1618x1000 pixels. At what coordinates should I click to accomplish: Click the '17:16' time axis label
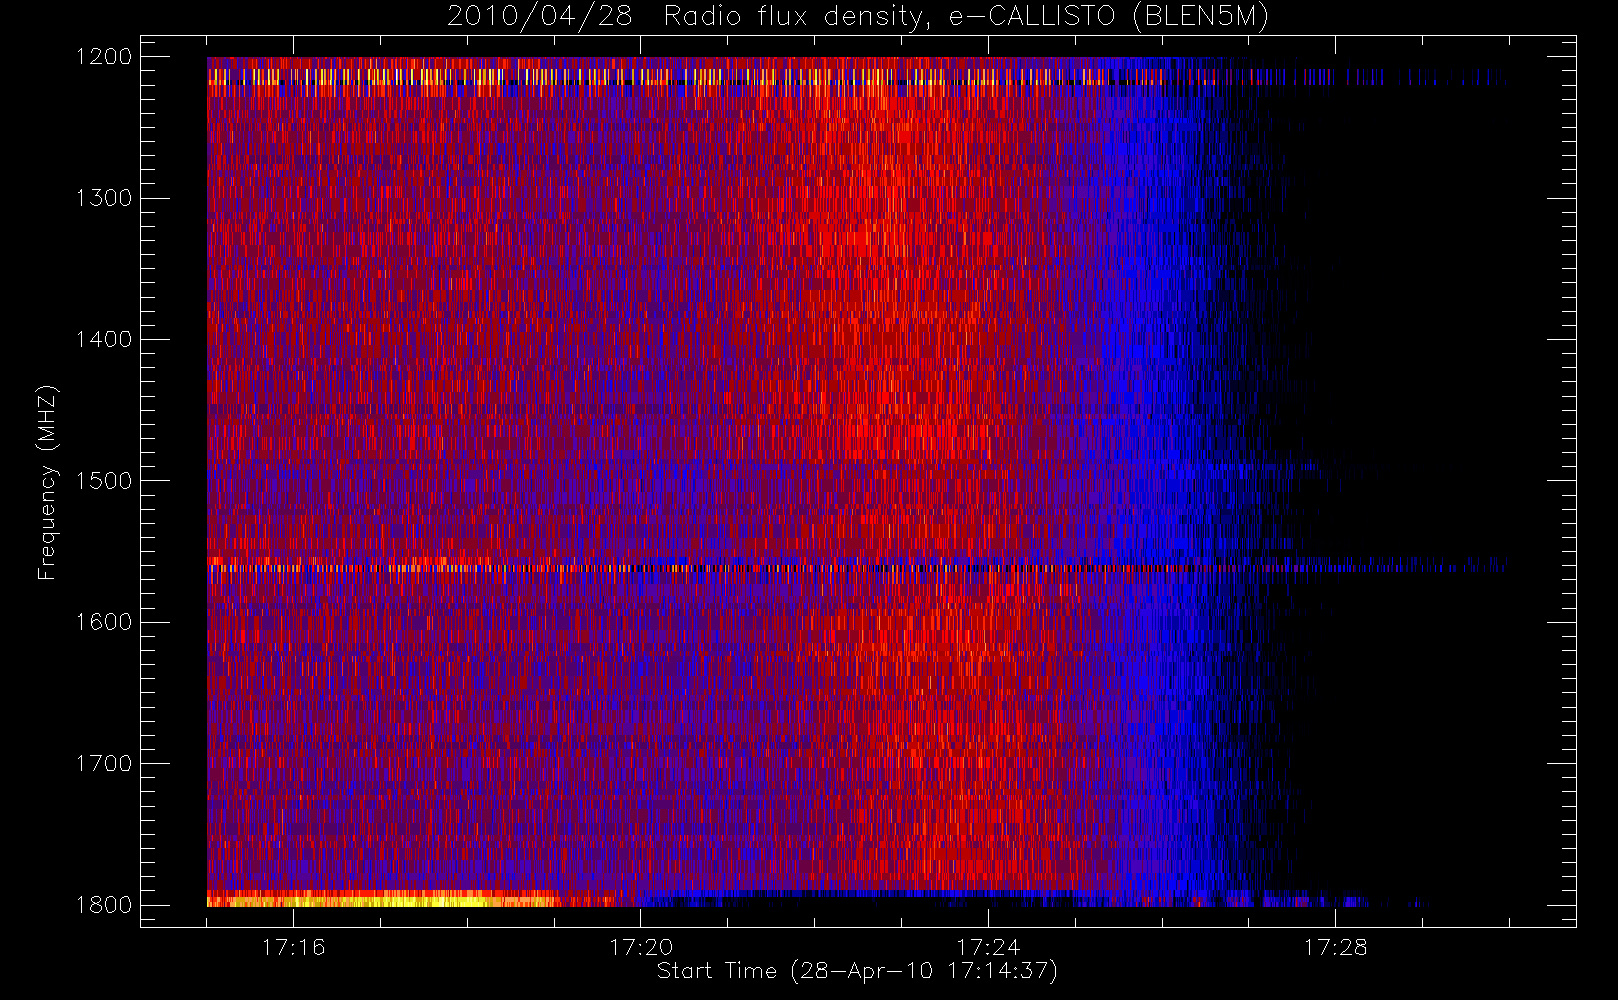(294, 947)
